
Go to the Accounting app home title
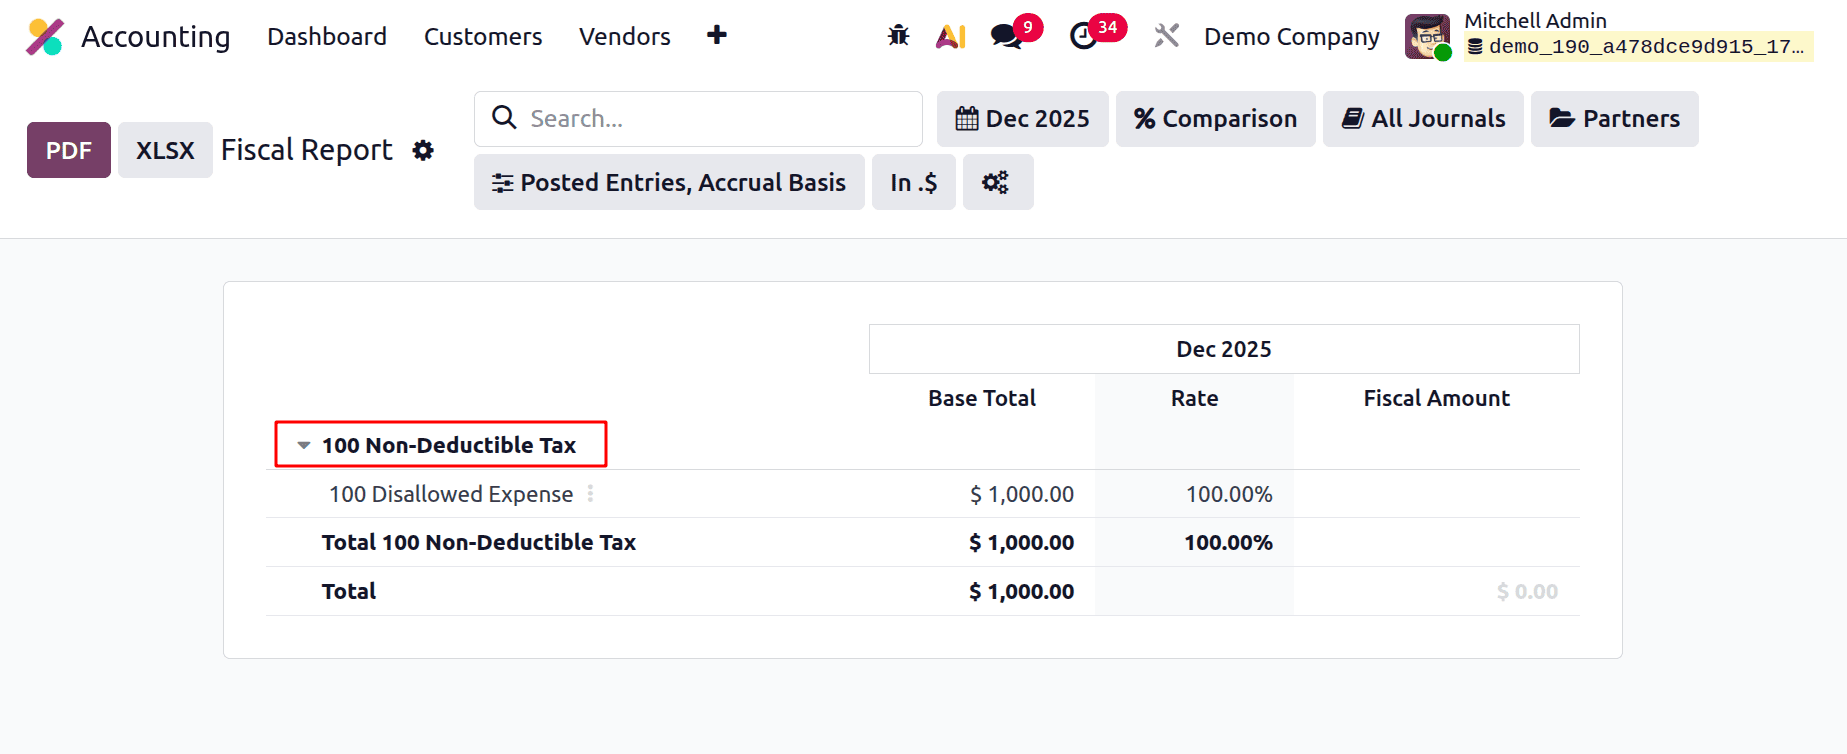point(156,37)
